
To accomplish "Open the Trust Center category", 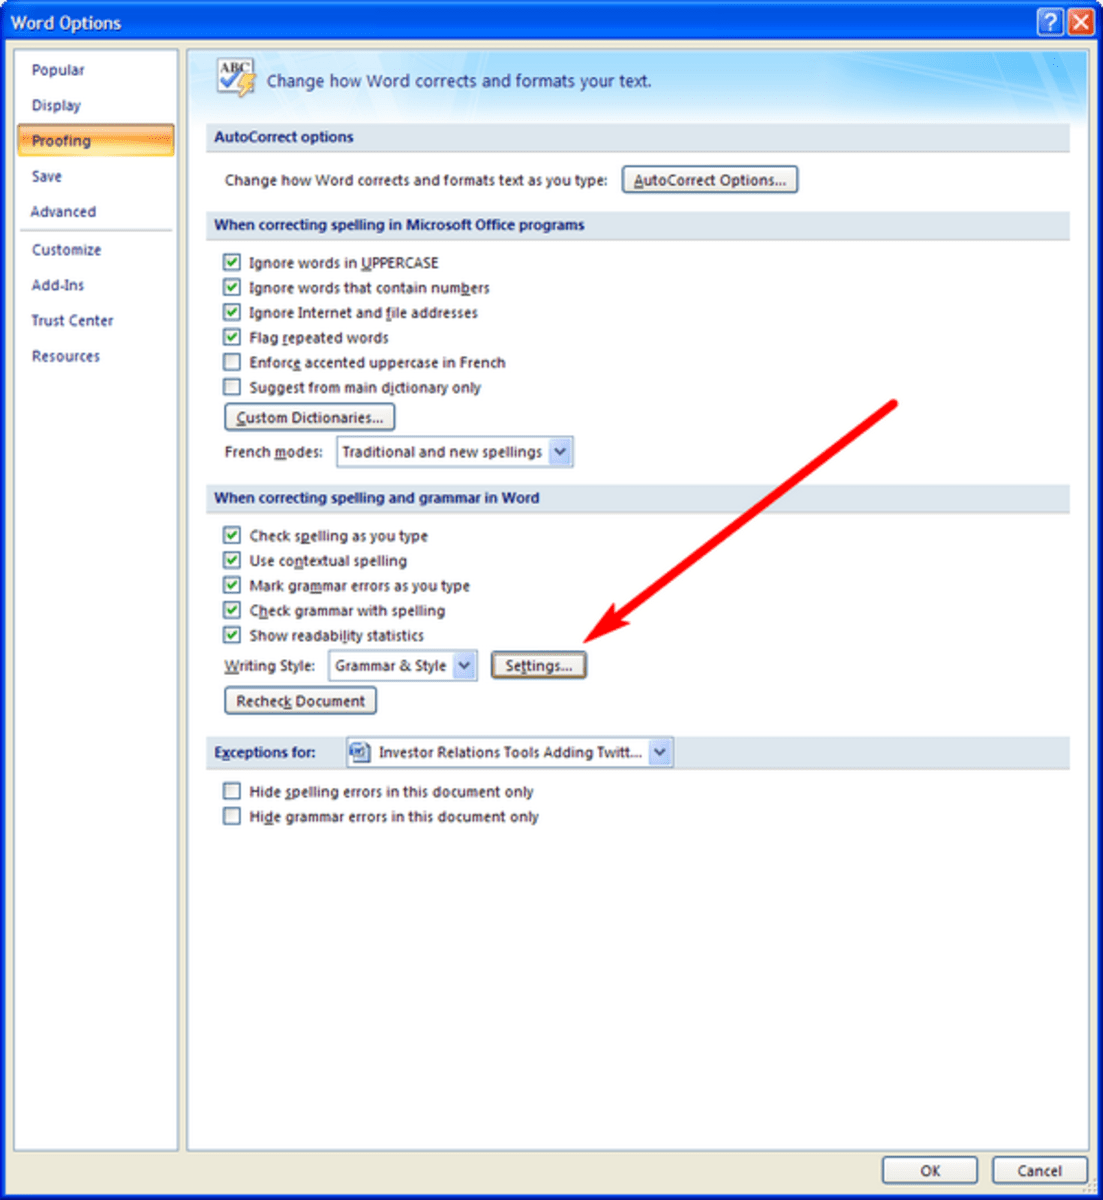I will (x=72, y=320).
